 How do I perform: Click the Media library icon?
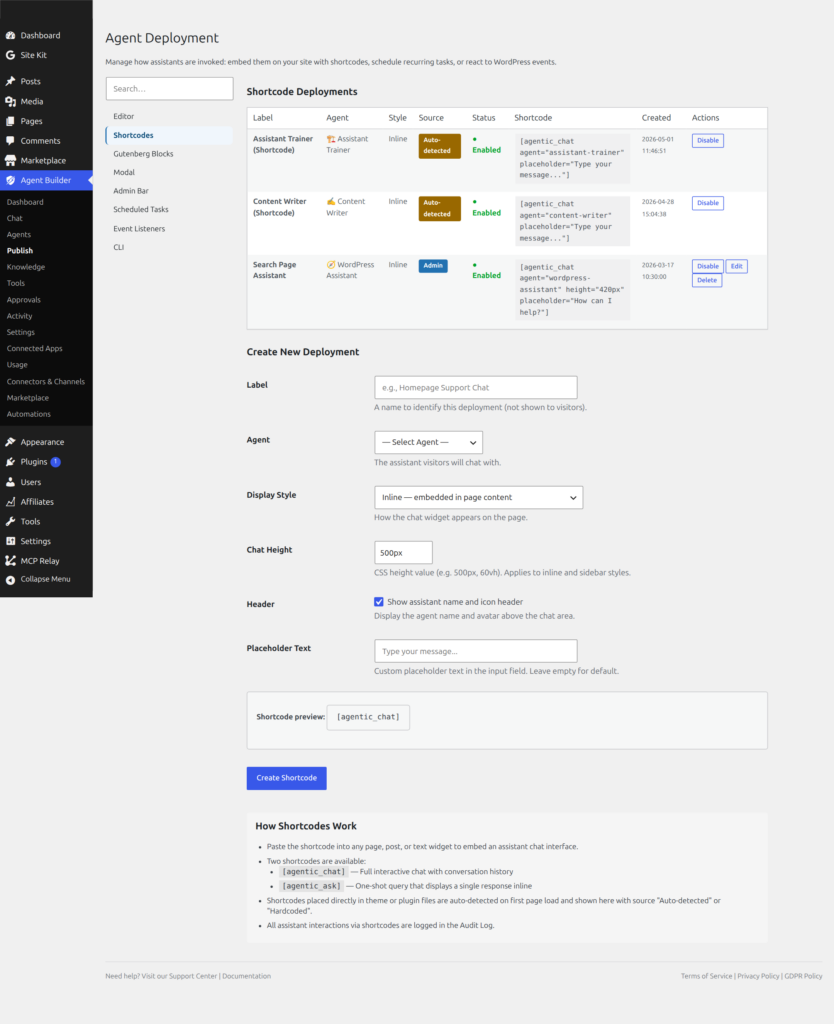click(x=10, y=101)
